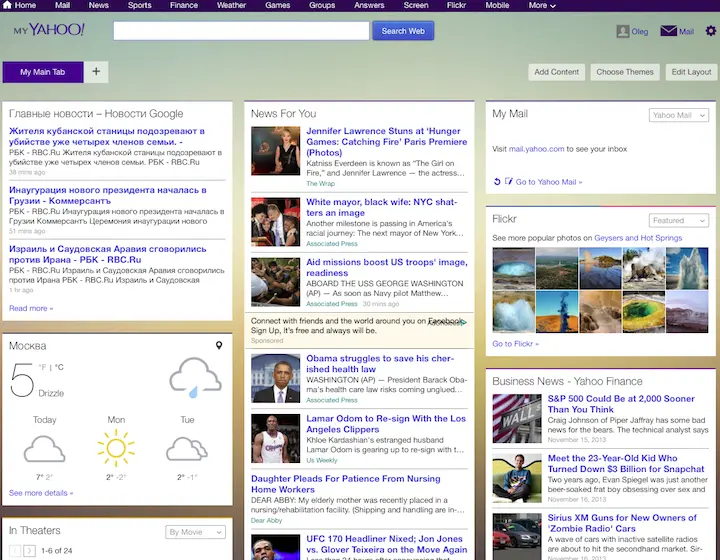Click the ad choices icon on sponsored item

[x=463, y=322]
